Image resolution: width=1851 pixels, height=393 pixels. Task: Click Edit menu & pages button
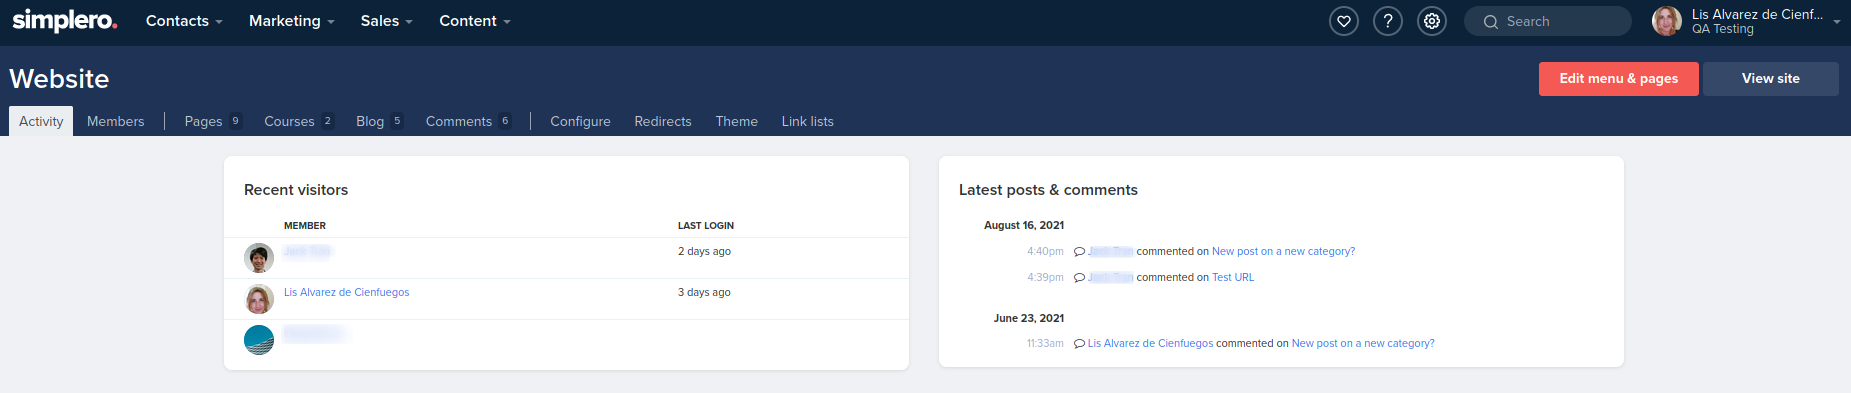(x=1619, y=79)
